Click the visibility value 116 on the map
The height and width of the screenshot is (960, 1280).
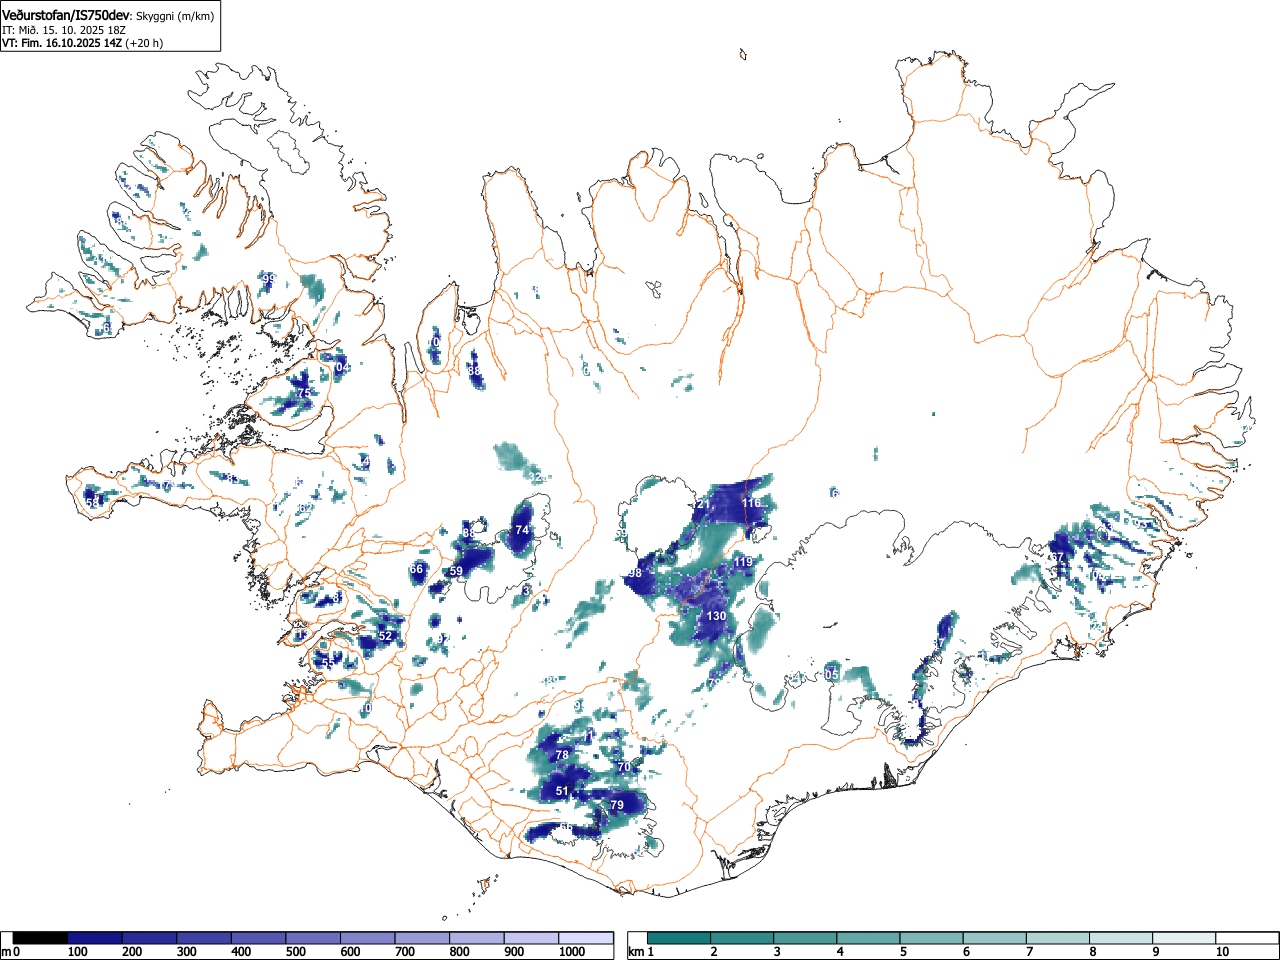click(751, 503)
